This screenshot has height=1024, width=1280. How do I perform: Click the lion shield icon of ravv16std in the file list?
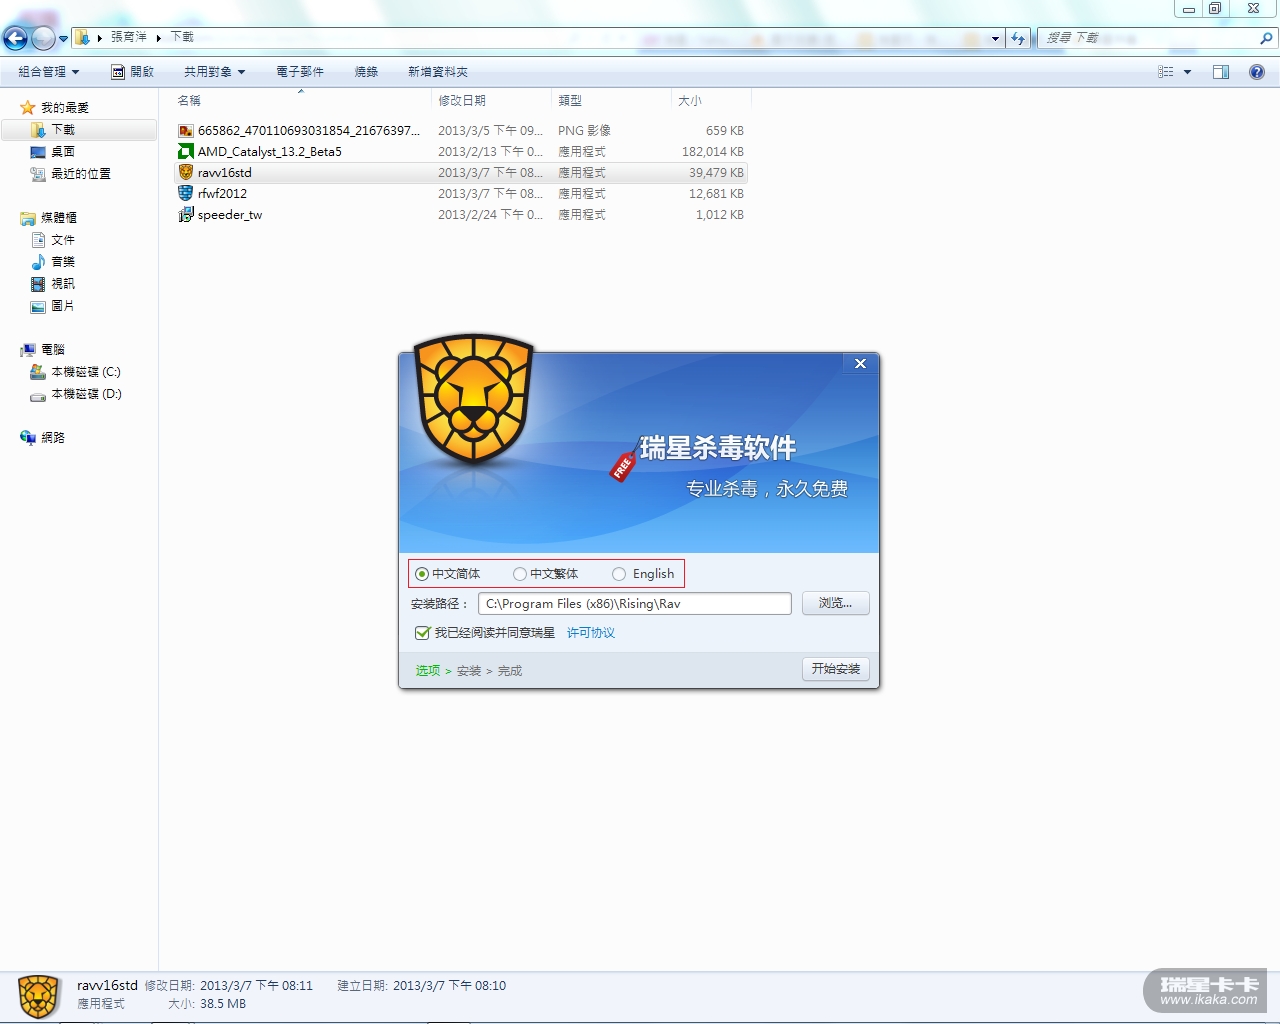click(x=185, y=173)
